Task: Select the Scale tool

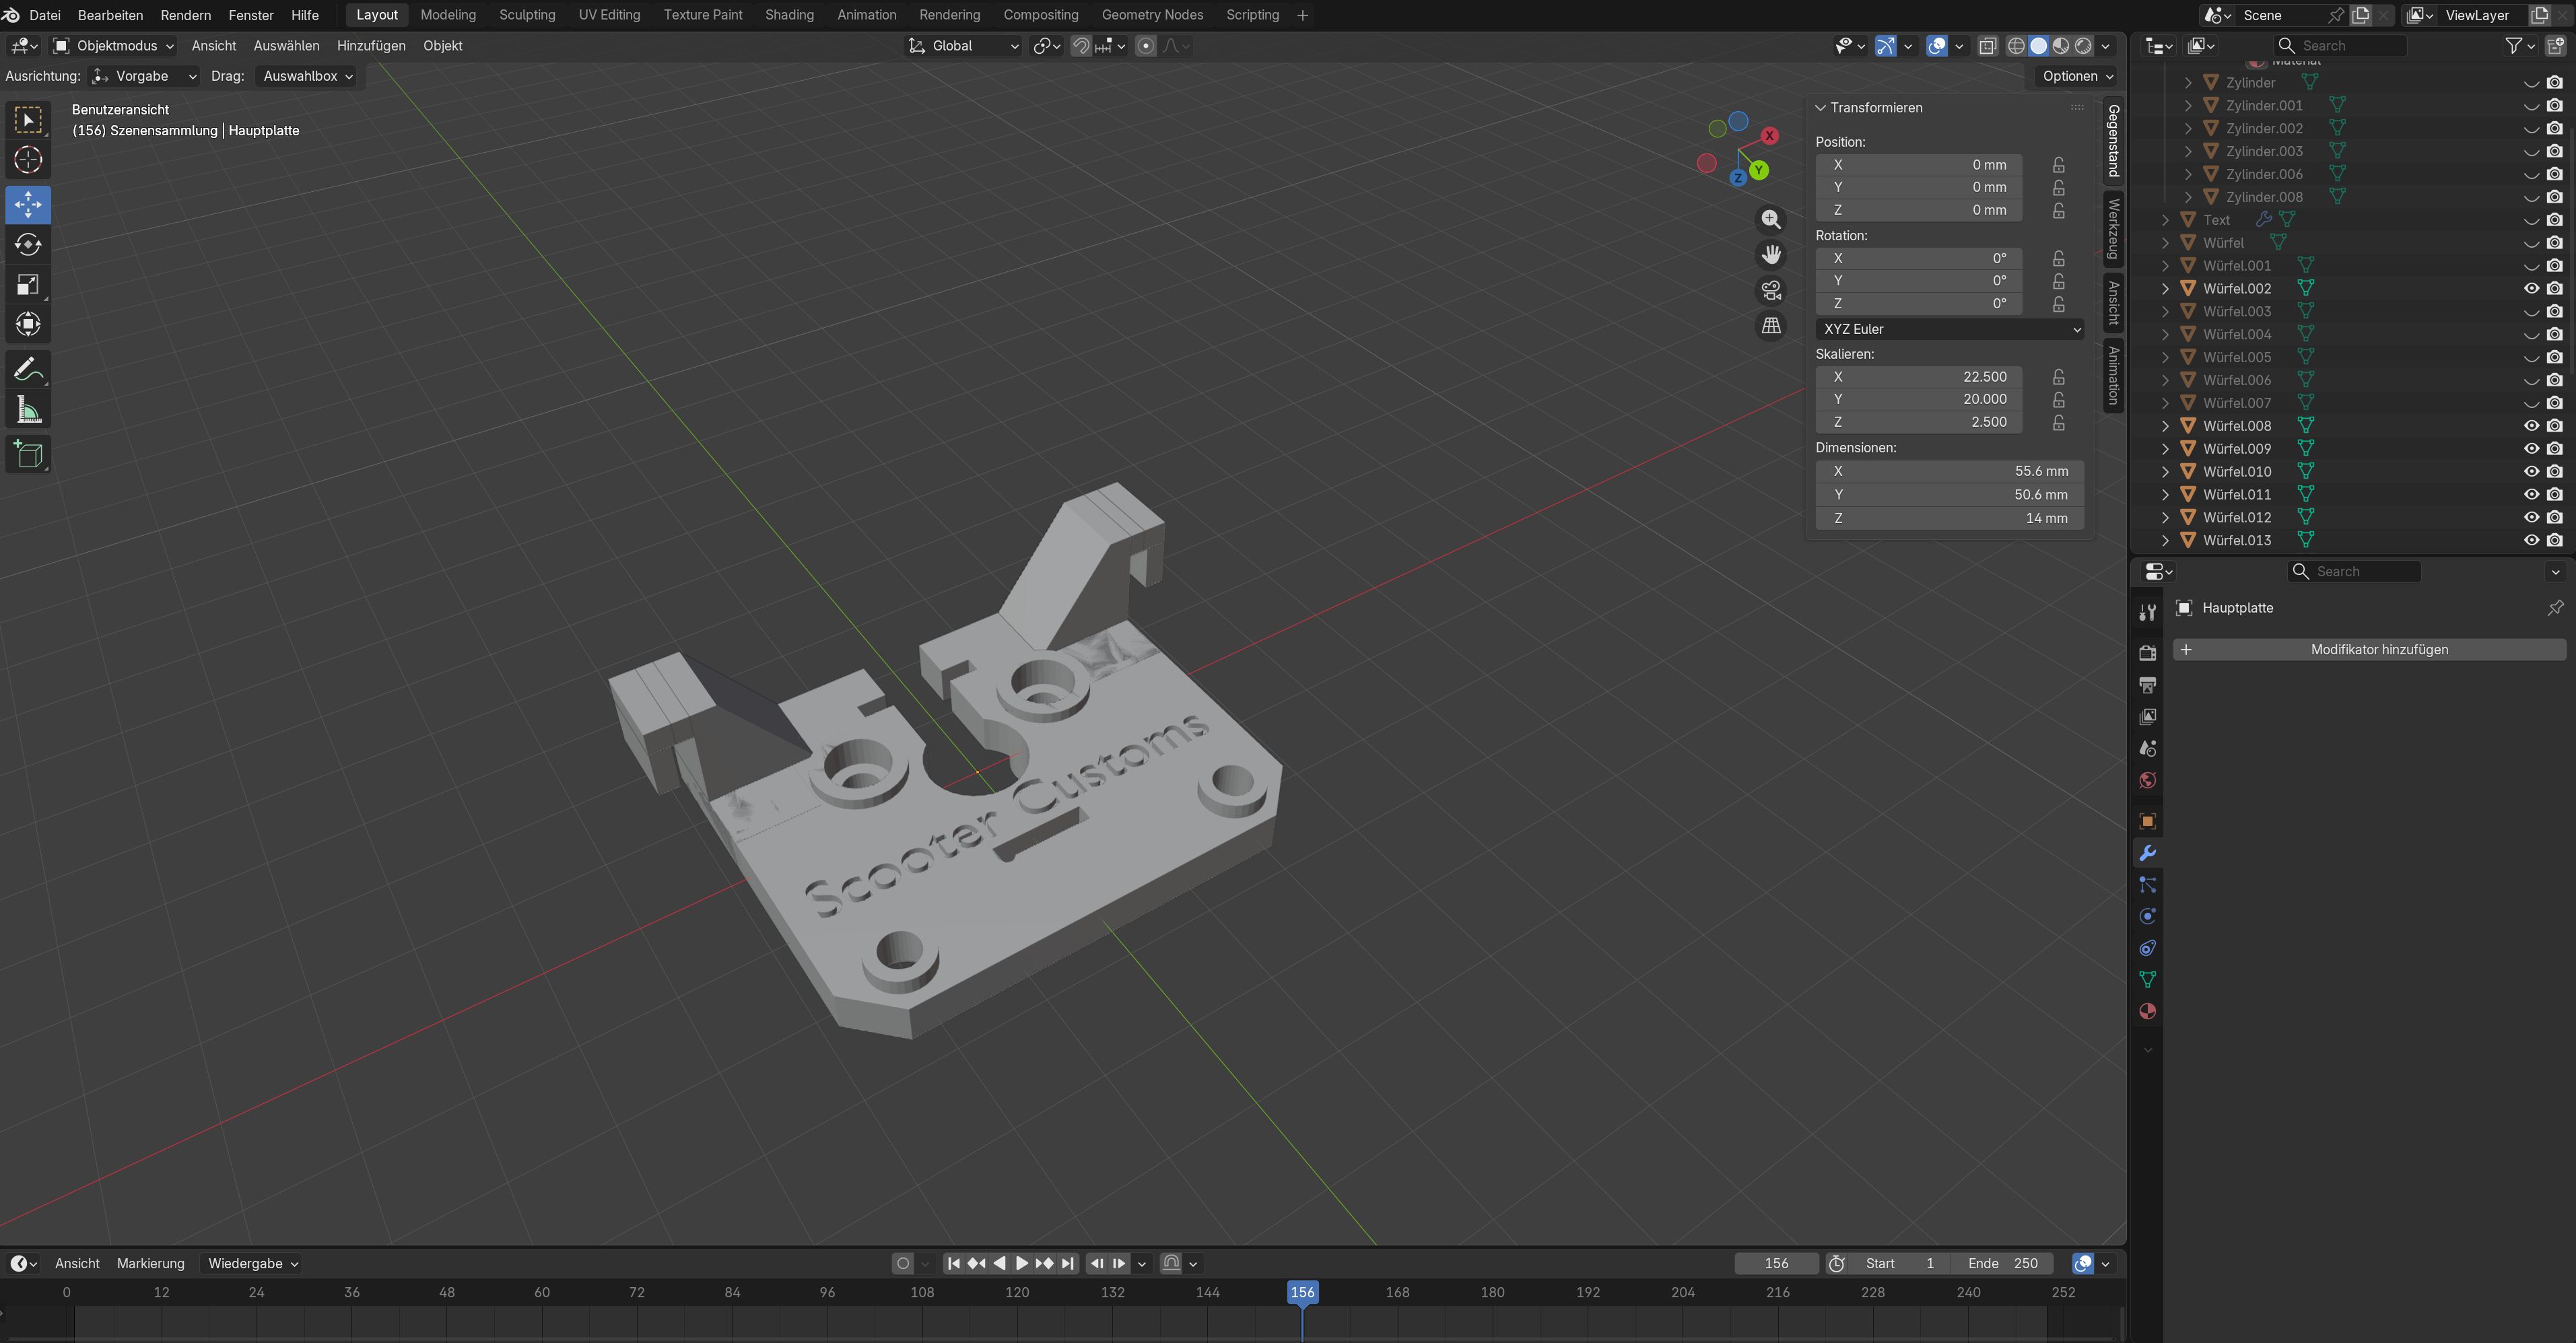Action: [28, 285]
